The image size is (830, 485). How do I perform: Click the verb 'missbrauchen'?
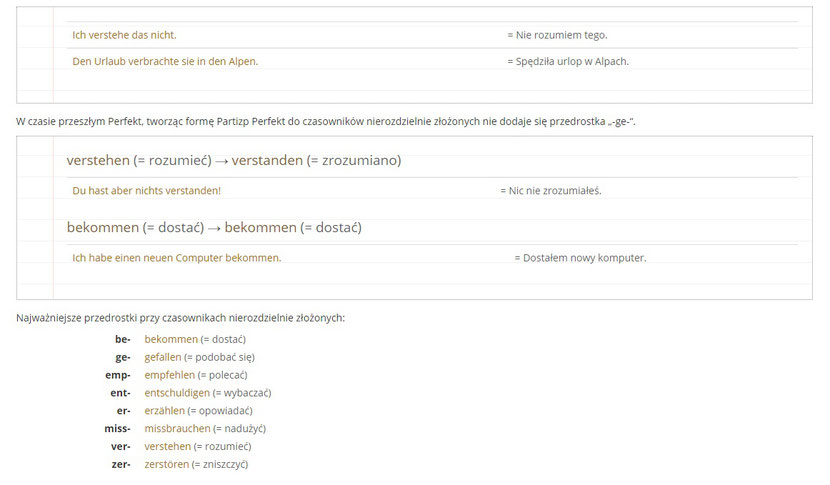177,428
